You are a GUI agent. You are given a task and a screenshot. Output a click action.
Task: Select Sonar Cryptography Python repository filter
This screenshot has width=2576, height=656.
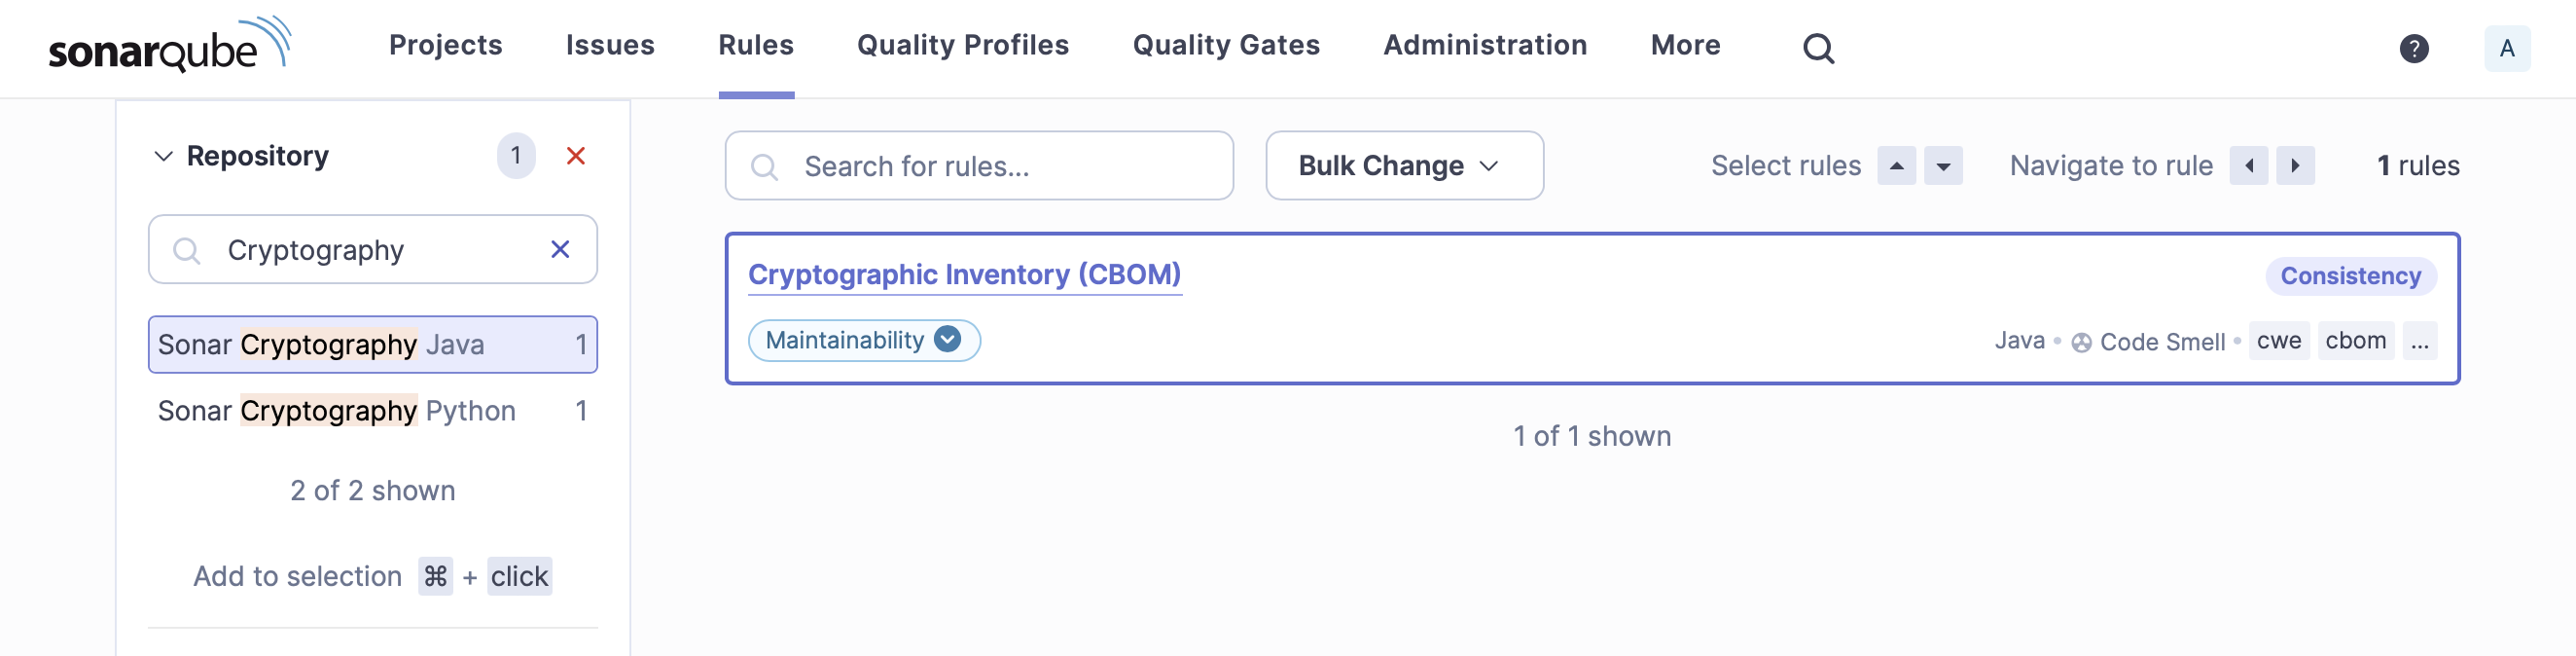(x=372, y=411)
